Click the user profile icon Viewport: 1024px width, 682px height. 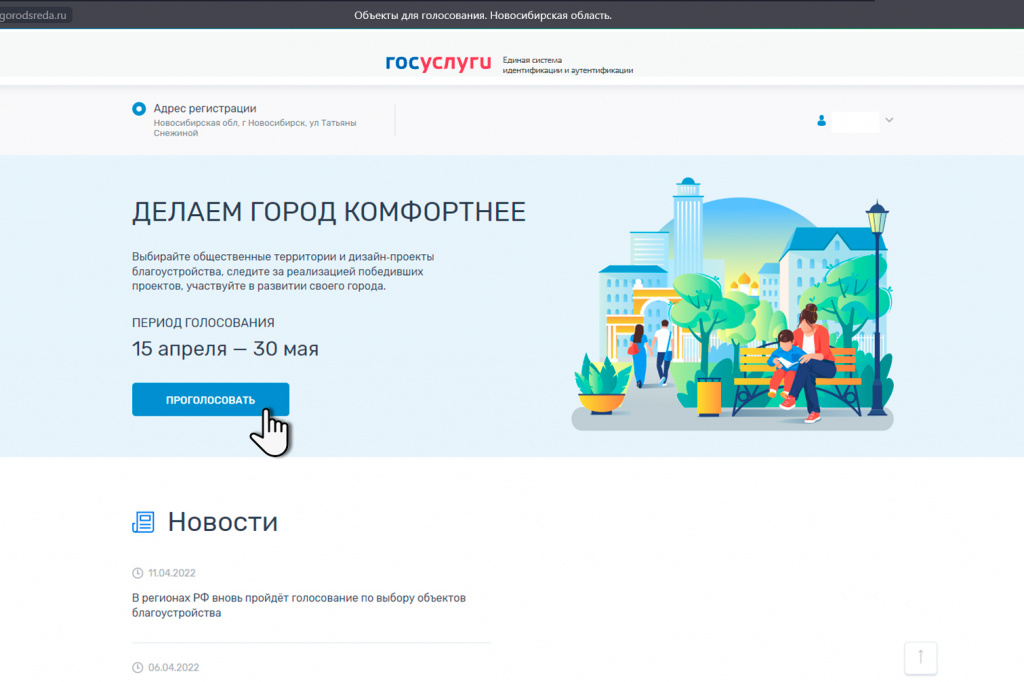(x=822, y=121)
